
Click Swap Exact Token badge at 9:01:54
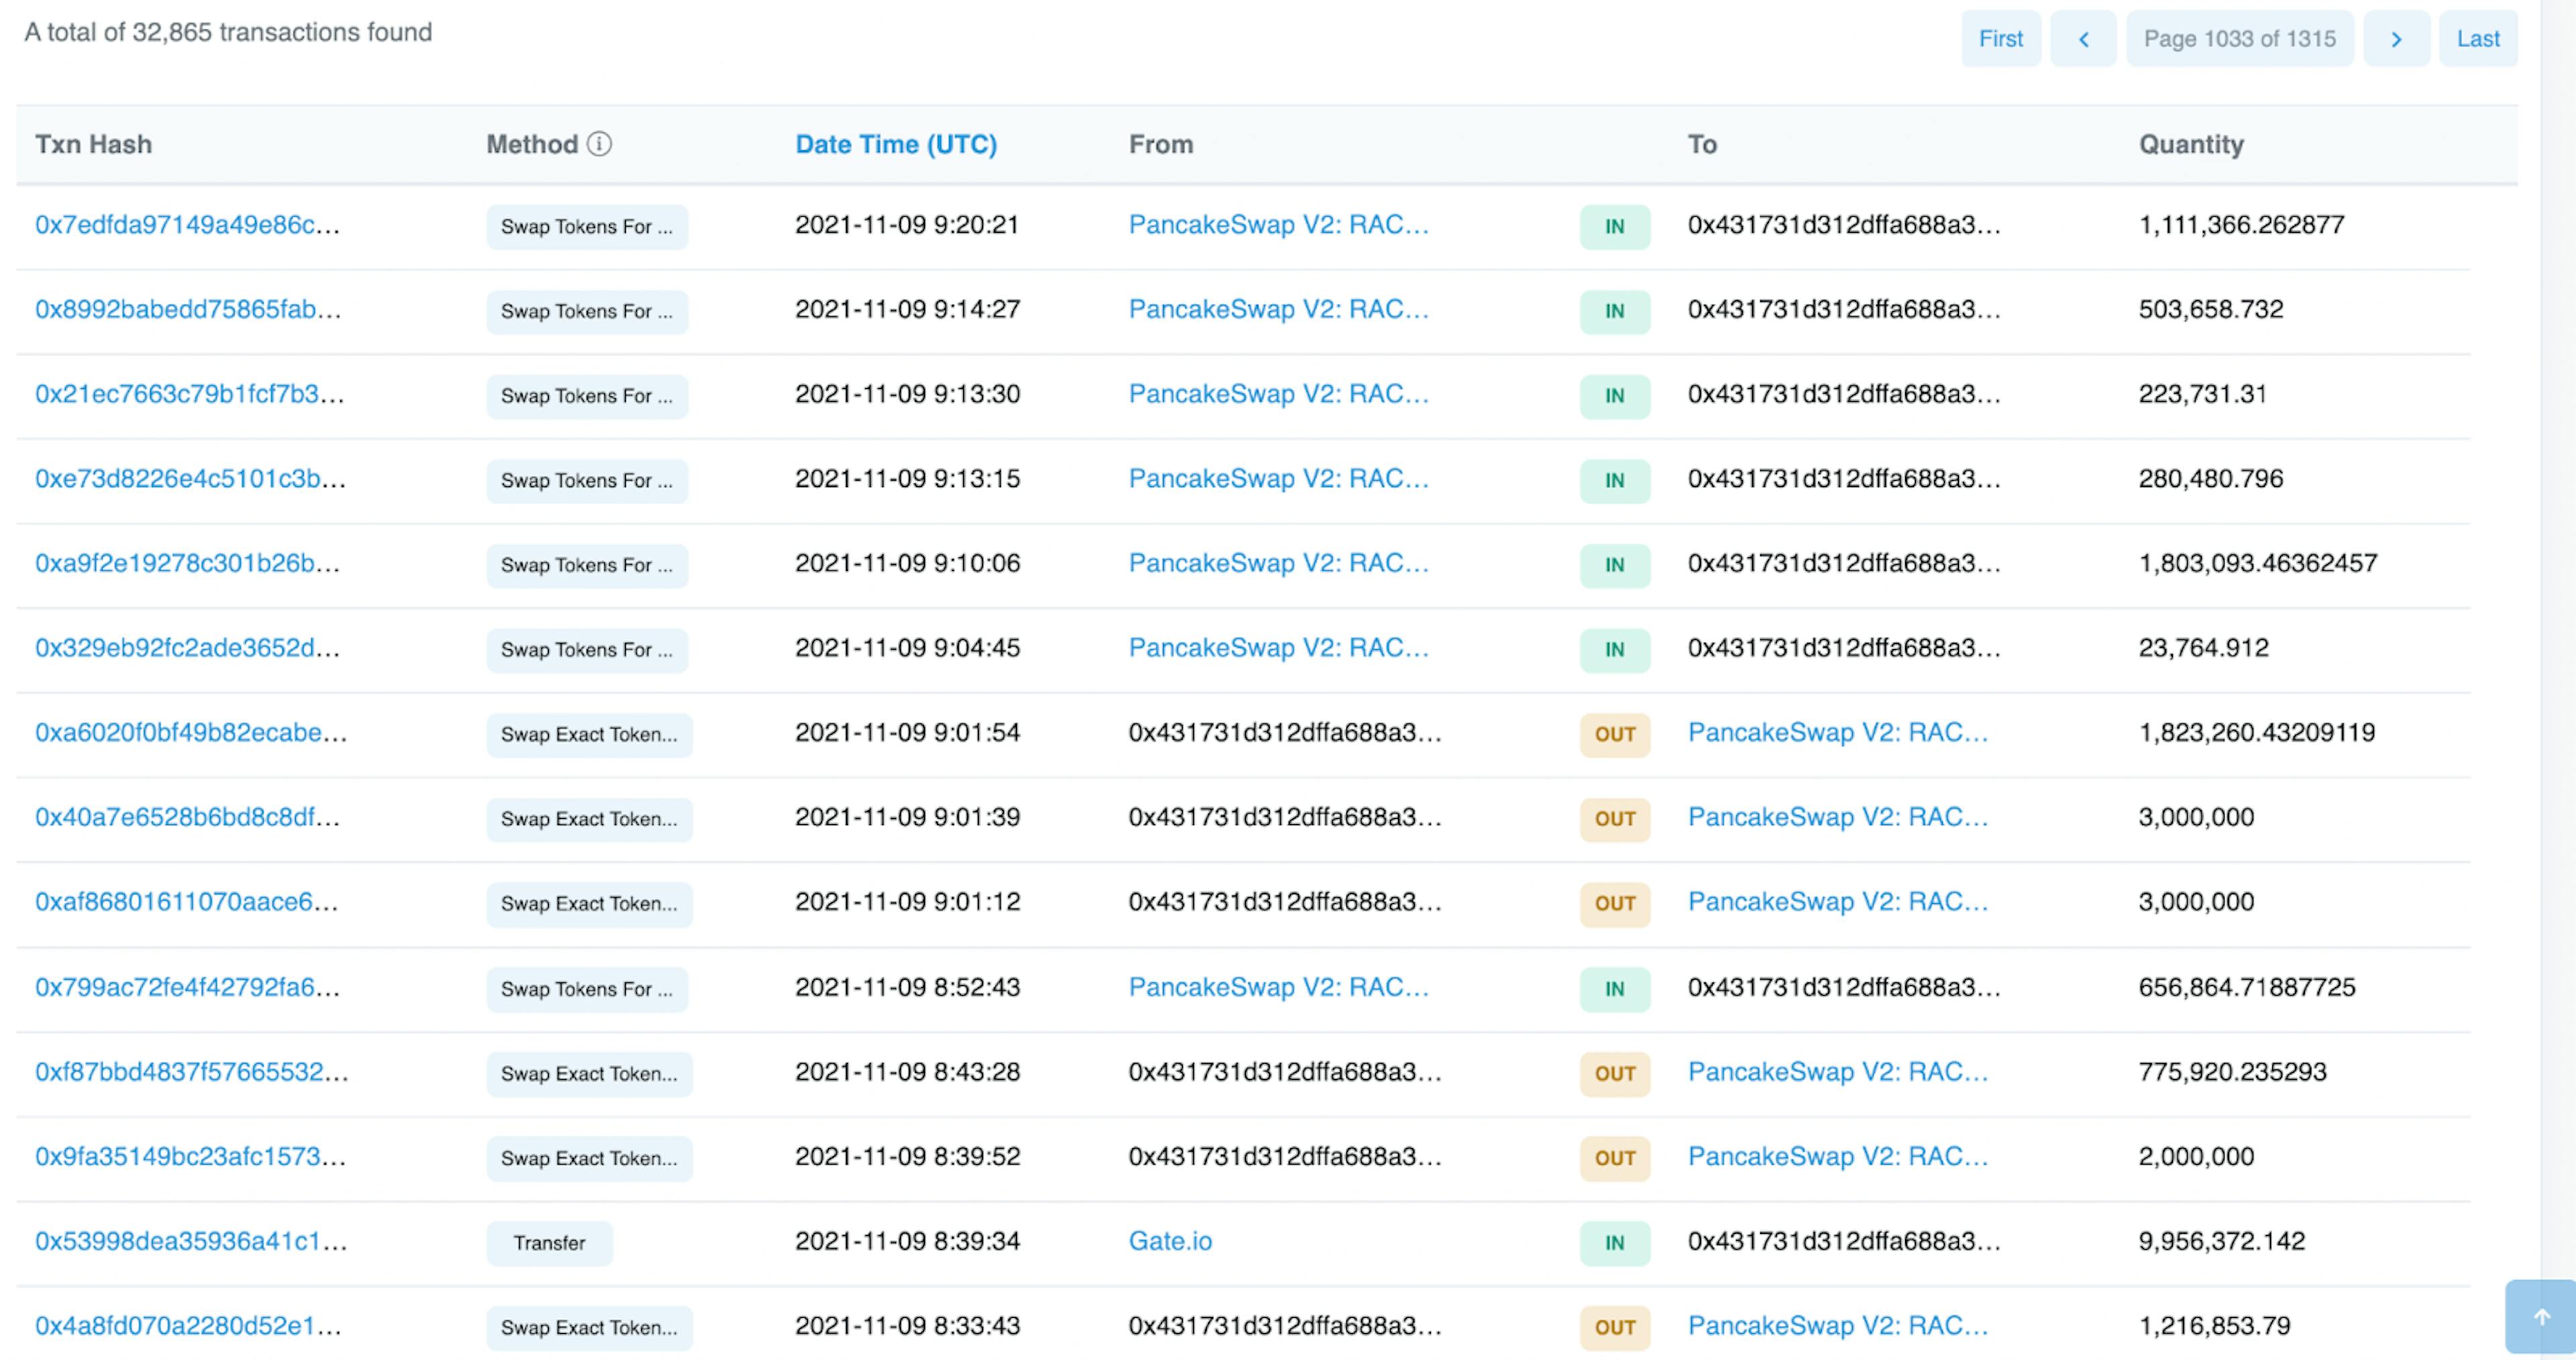[x=589, y=735]
